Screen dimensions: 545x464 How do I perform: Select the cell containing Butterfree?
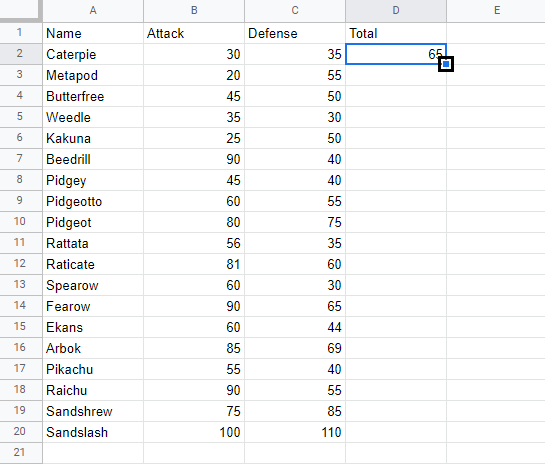pyautogui.click(x=93, y=96)
